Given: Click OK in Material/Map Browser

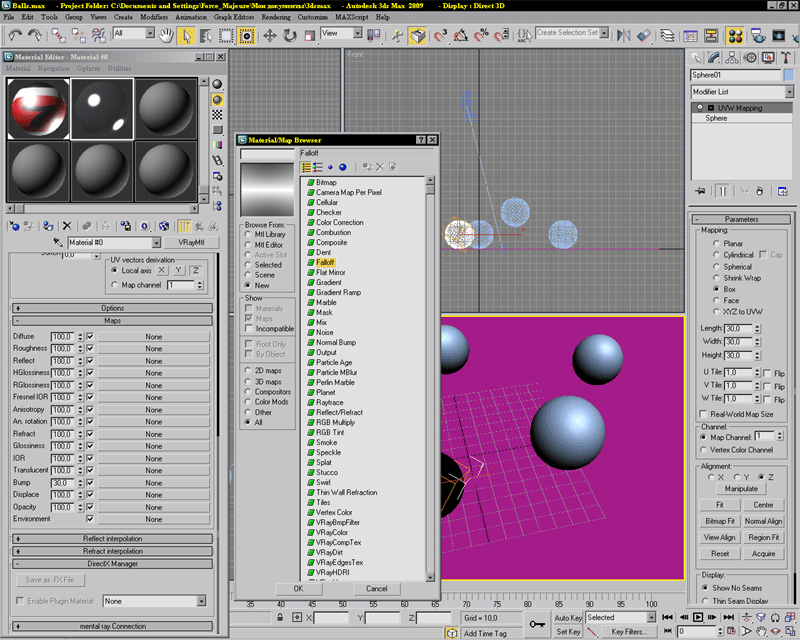Looking at the screenshot, I should [x=298, y=588].
